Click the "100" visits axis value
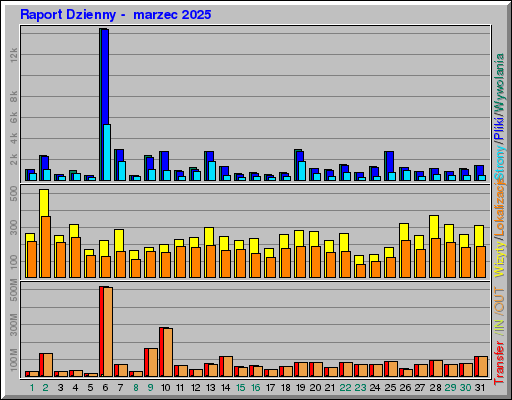 pyautogui.click(x=14, y=262)
